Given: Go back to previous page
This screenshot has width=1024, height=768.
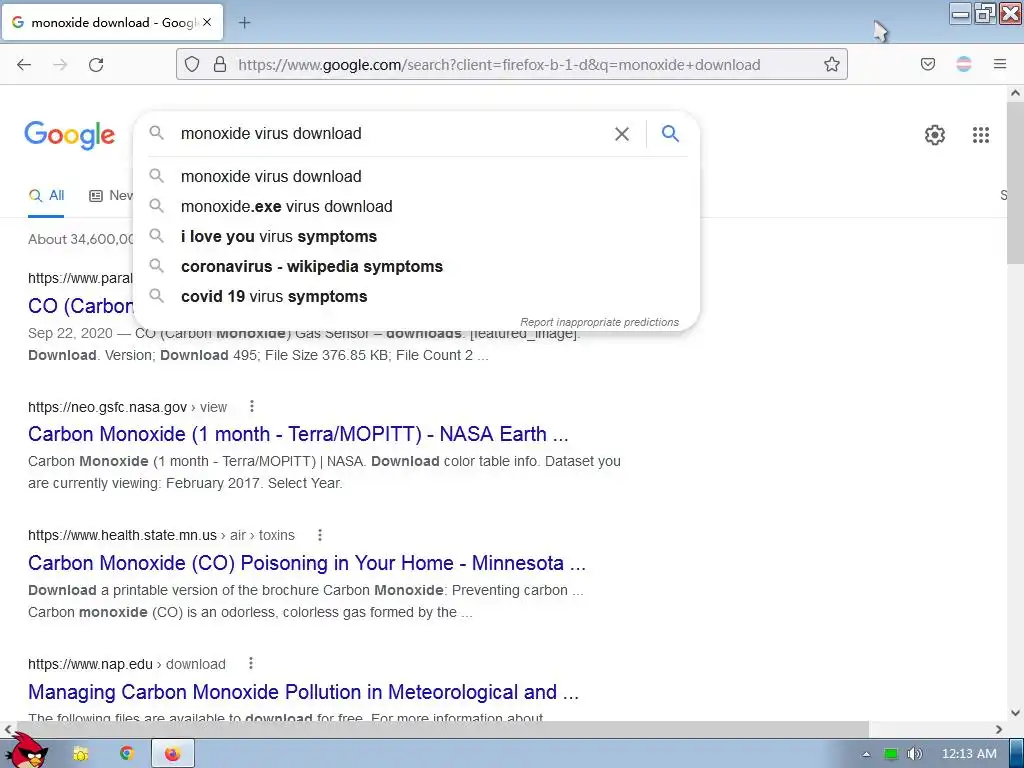Looking at the screenshot, I should (x=24, y=64).
